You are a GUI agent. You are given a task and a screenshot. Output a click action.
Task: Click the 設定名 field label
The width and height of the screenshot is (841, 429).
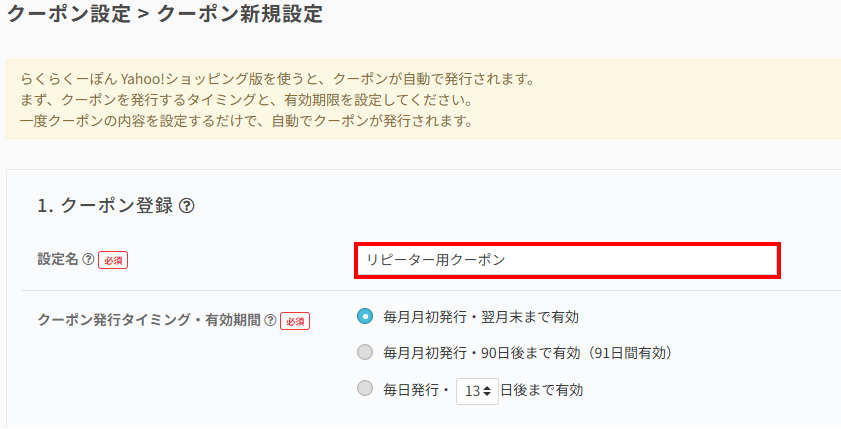[x=58, y=260]
